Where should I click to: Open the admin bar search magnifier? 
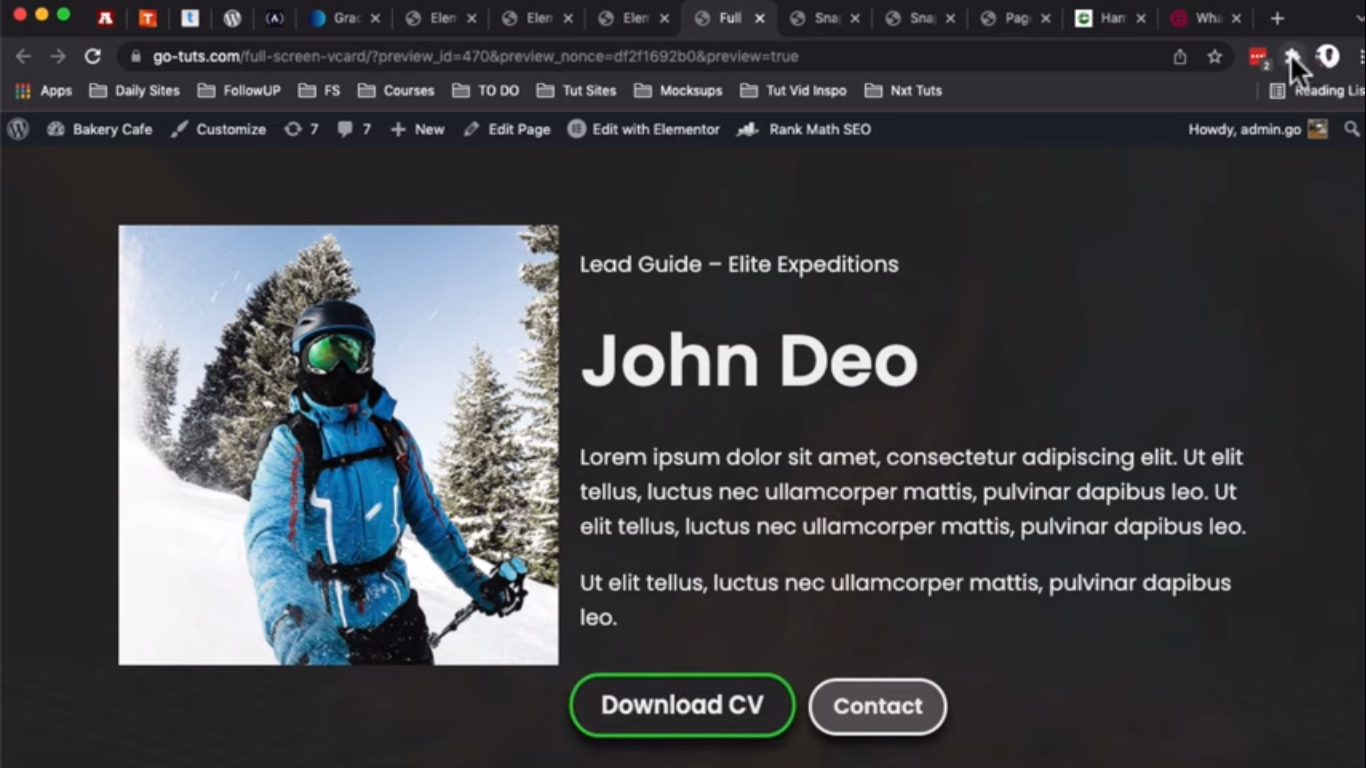pyautogui.click(x=1352, y=129)
